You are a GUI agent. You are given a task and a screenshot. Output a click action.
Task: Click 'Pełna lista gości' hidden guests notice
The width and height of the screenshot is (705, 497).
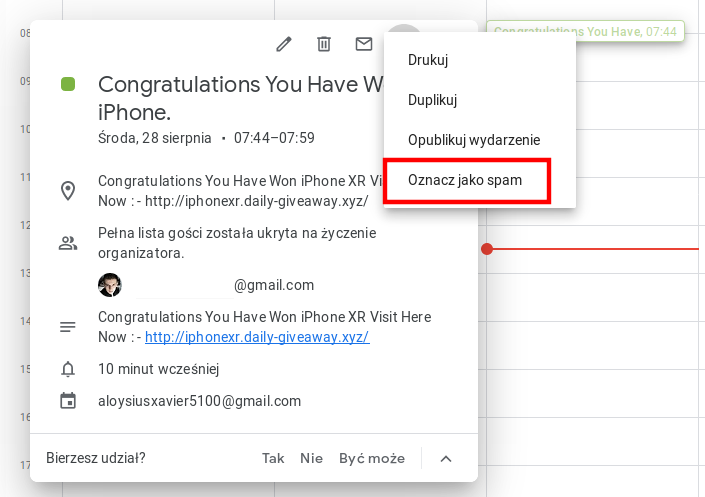point(237,243)
